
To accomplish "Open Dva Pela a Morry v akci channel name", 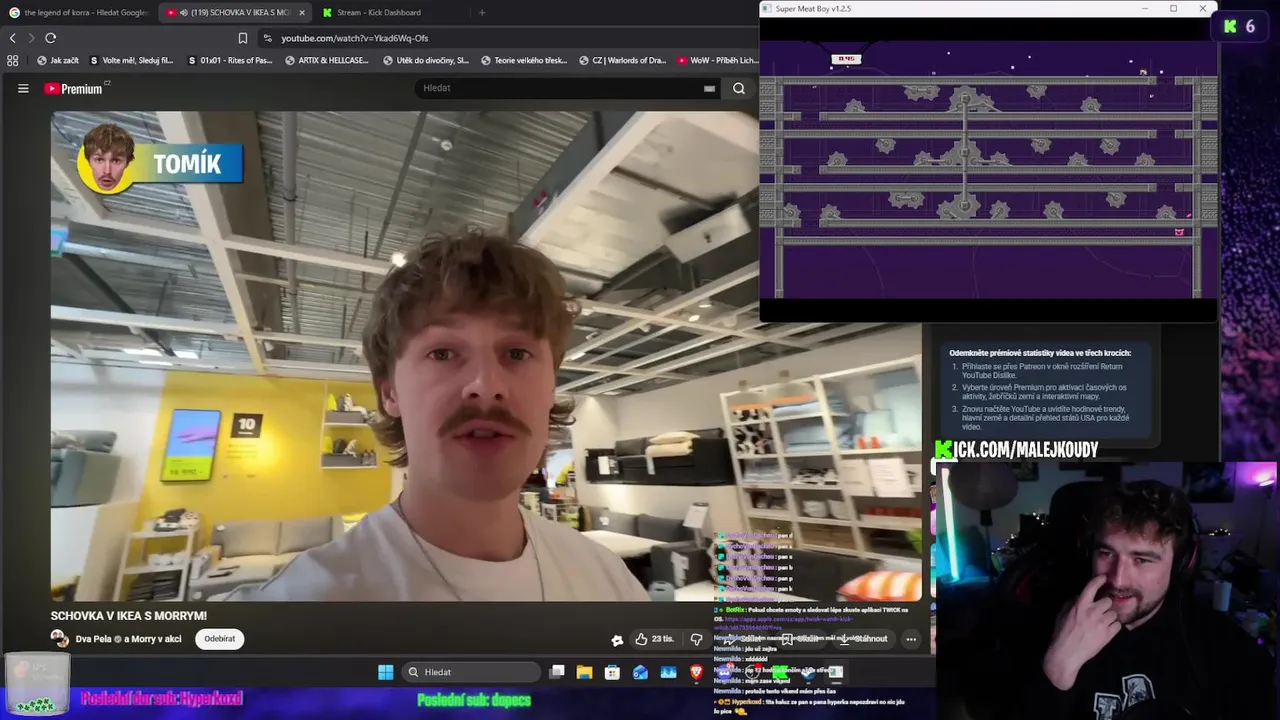I will [x=128, y=638].
